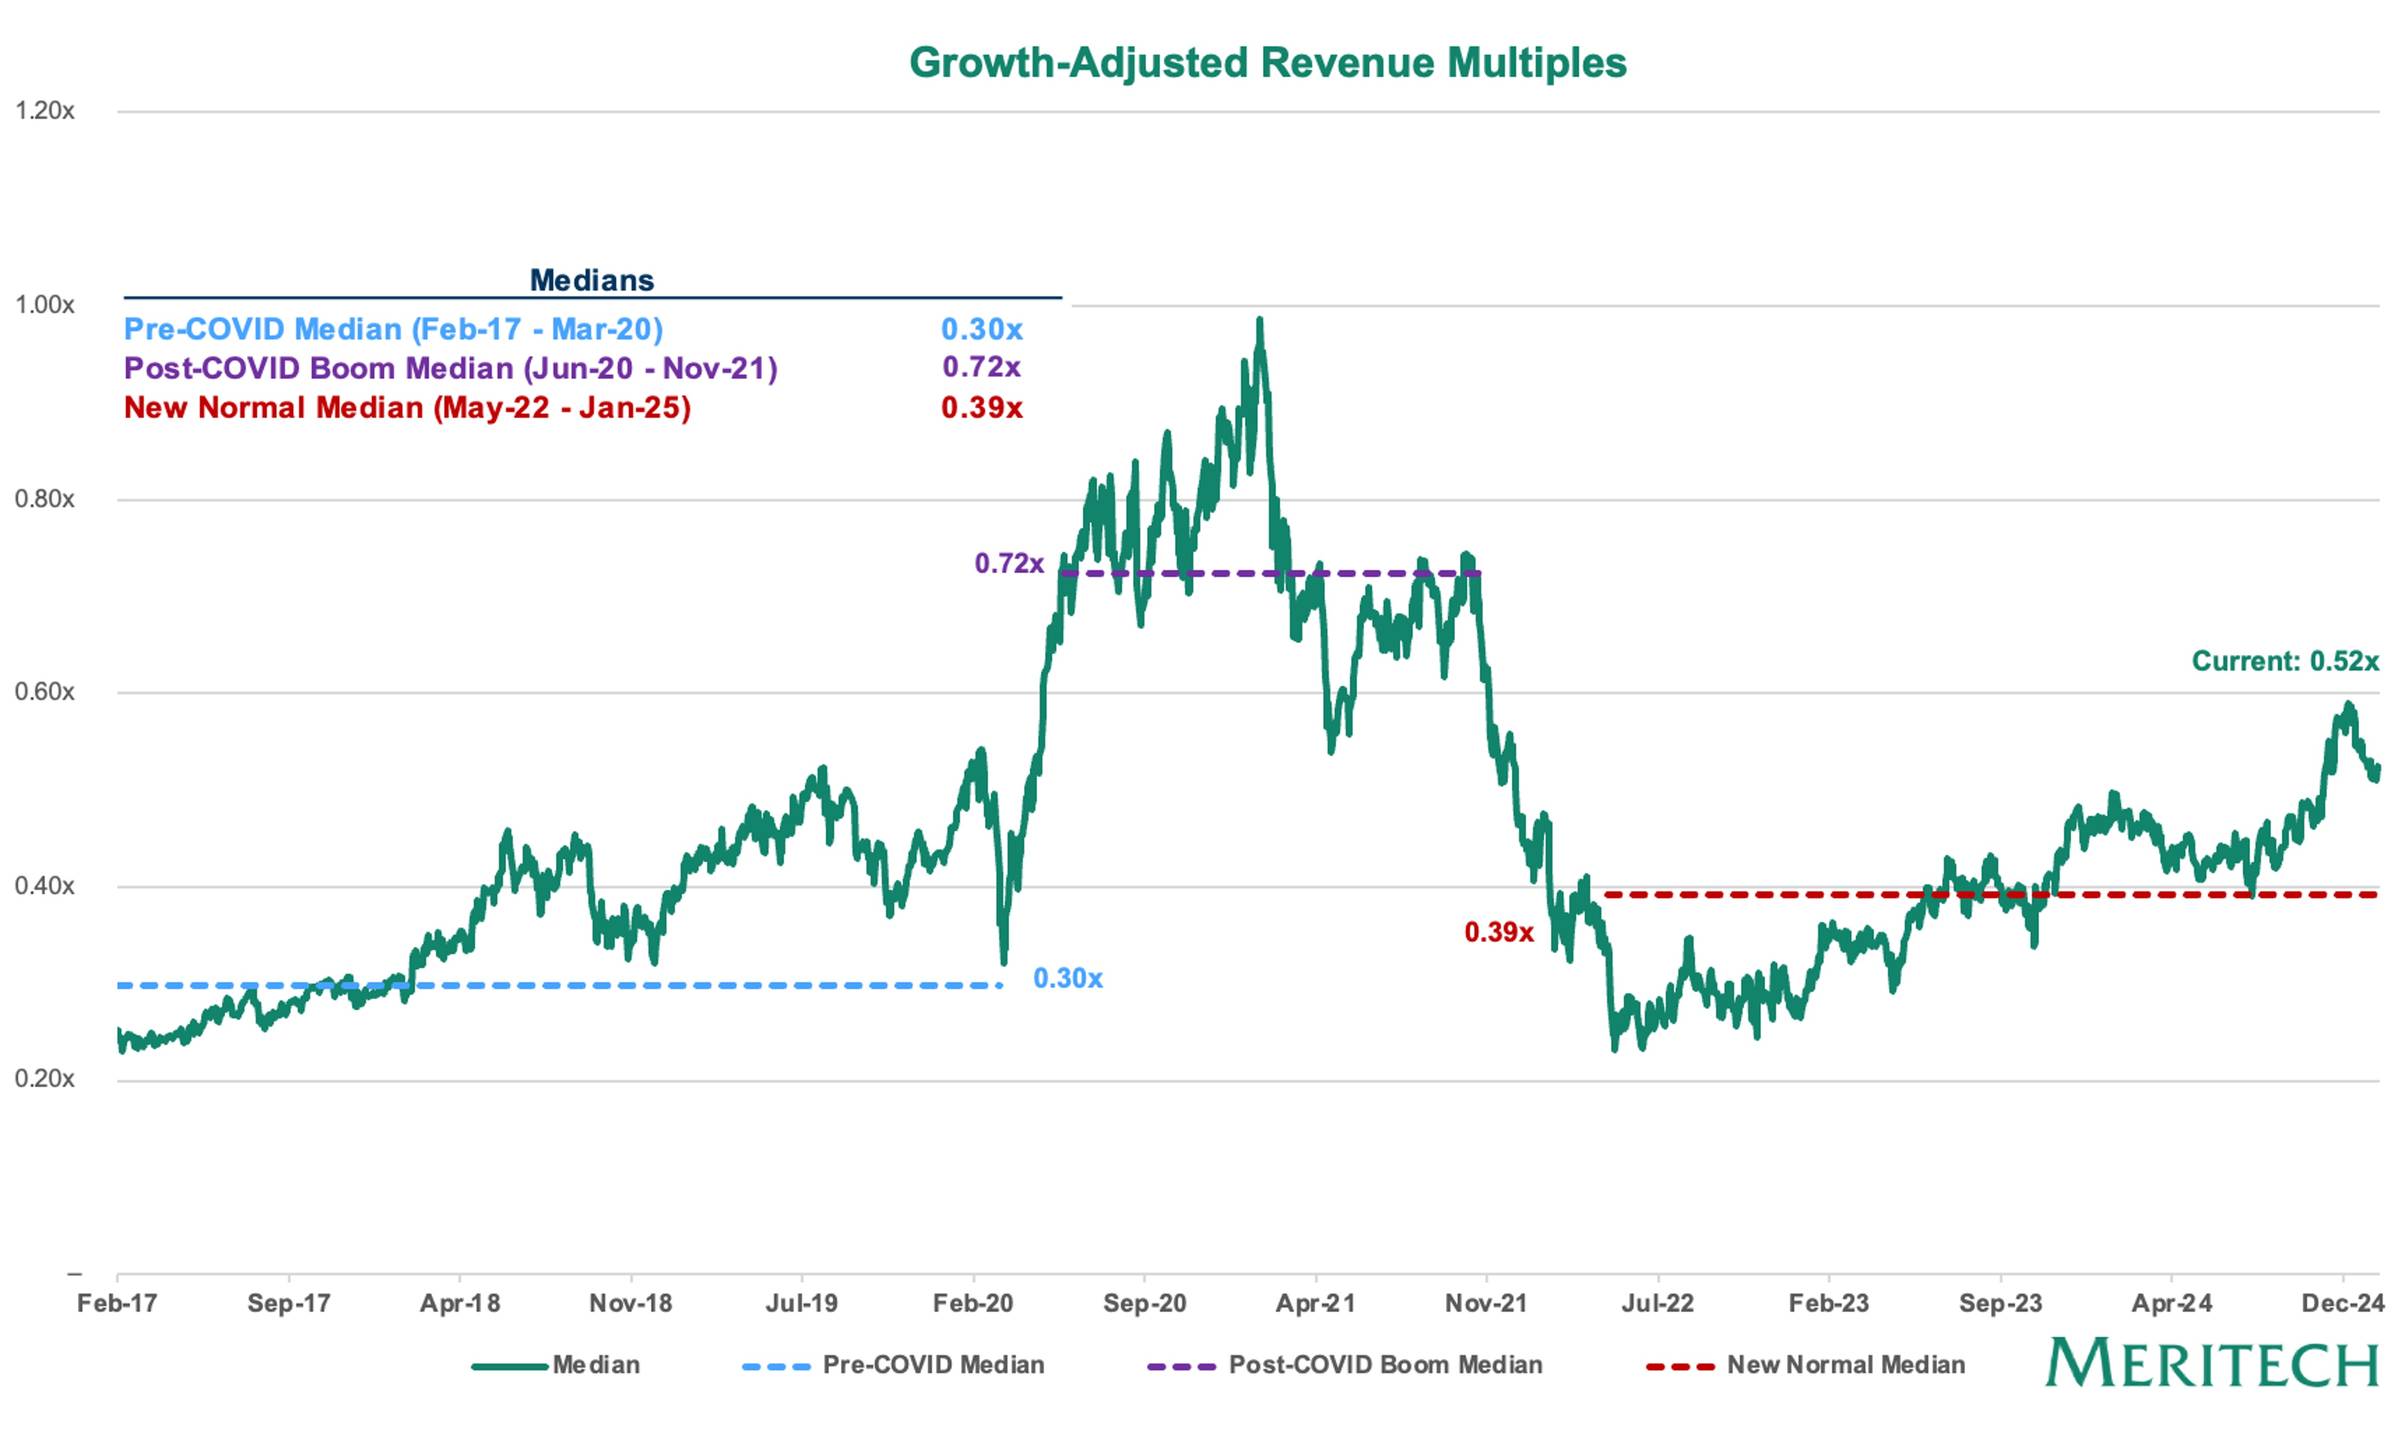This screenshot has height=1438, width=2400.
Task: Select the purple 0.72x line label
Action: tap(1009, 564)
